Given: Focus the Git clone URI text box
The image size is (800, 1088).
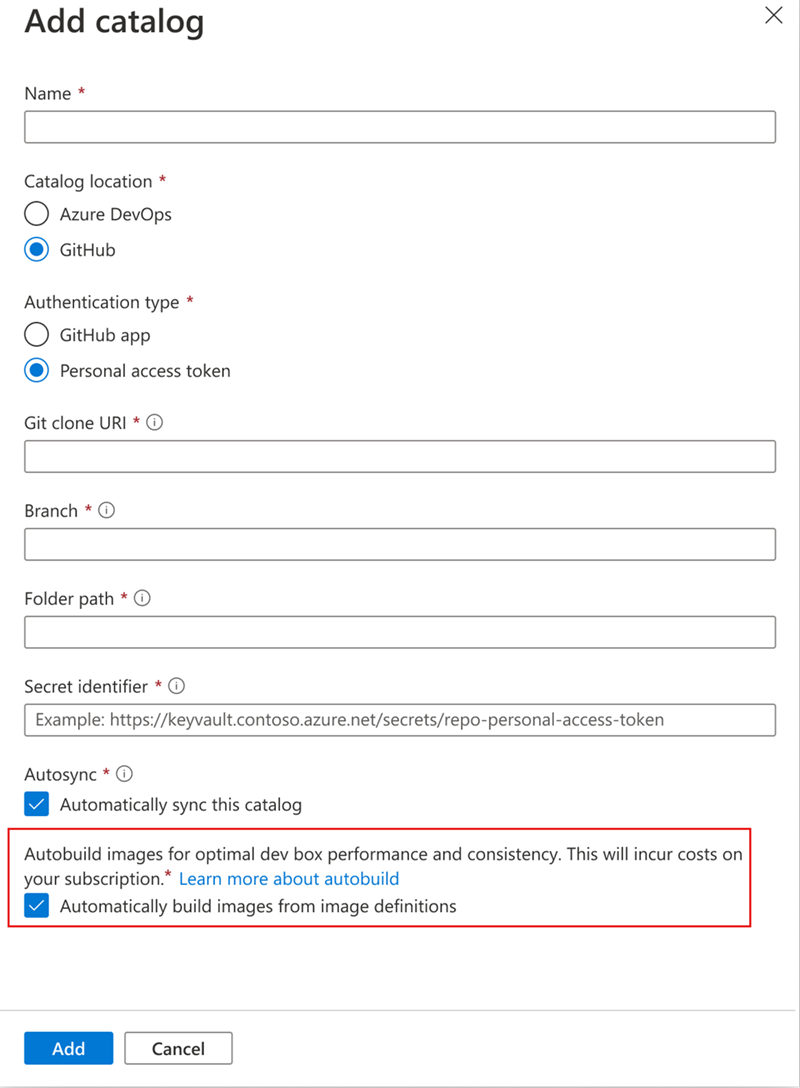Looking at the screenshot, I should [x=400, y=456].
